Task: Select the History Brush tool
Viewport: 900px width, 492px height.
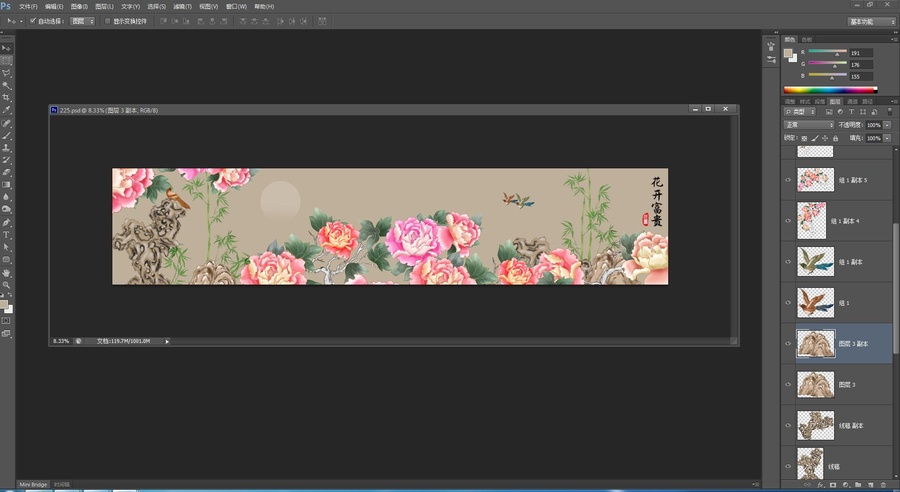Action: (6, 160)
